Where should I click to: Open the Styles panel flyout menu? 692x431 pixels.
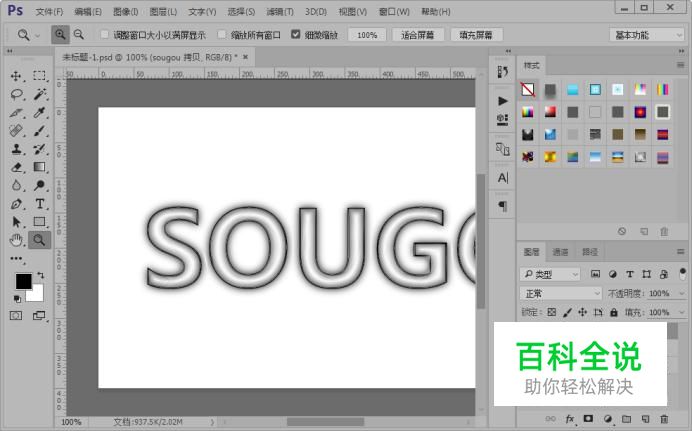[681, 65]
